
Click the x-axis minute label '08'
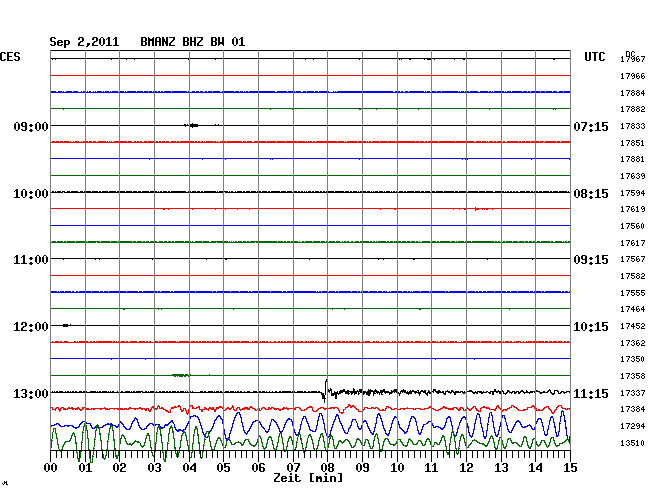click(x=327, y=468)
